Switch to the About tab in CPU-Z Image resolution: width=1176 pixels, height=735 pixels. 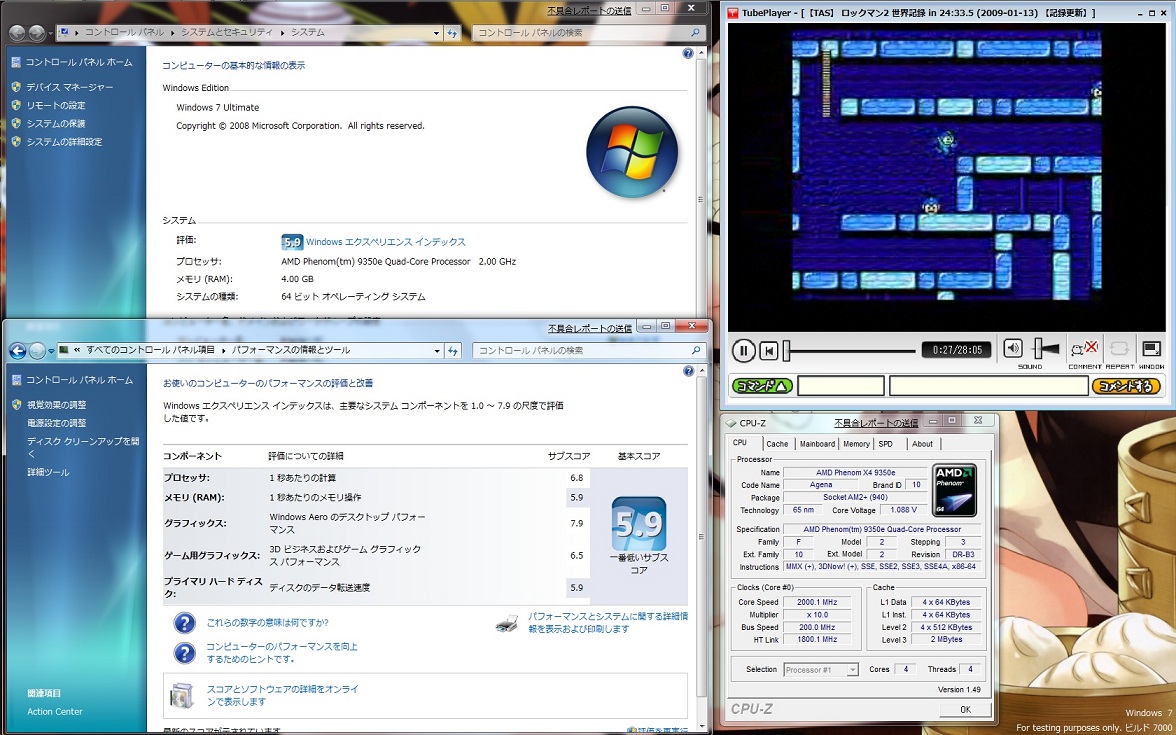click(x=922, y=444)
